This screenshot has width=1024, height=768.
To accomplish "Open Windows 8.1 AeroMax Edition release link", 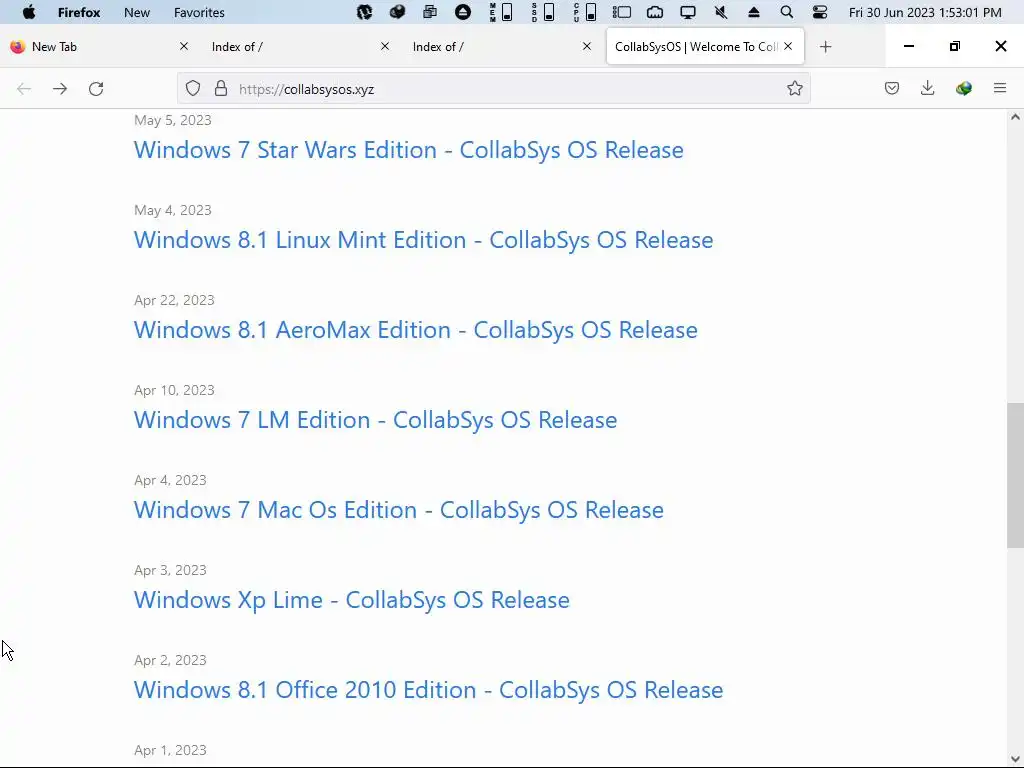I will [415, 330].
